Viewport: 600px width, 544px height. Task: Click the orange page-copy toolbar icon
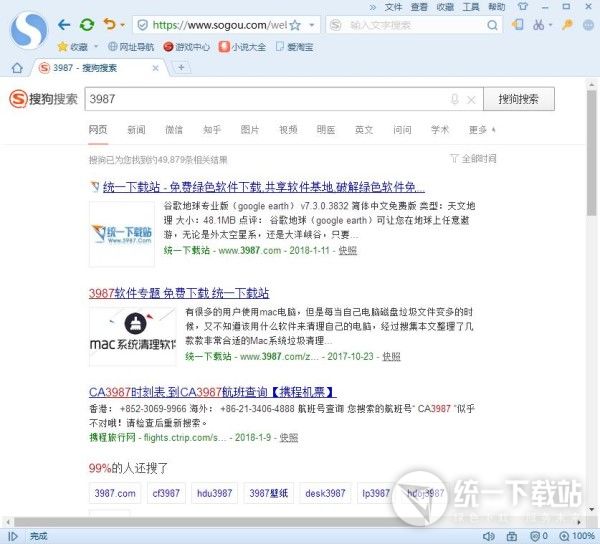(518, 25)
